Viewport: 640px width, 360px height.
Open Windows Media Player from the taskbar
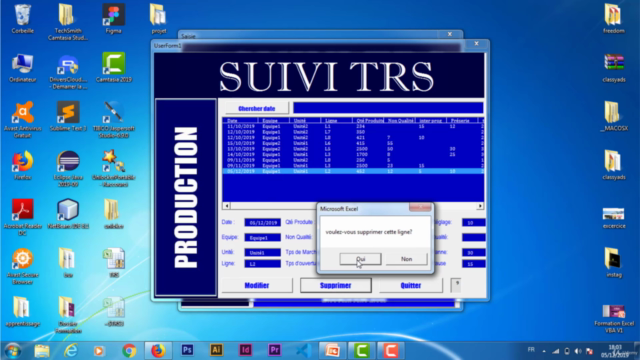pyautogui.click(x=99, y=351)
